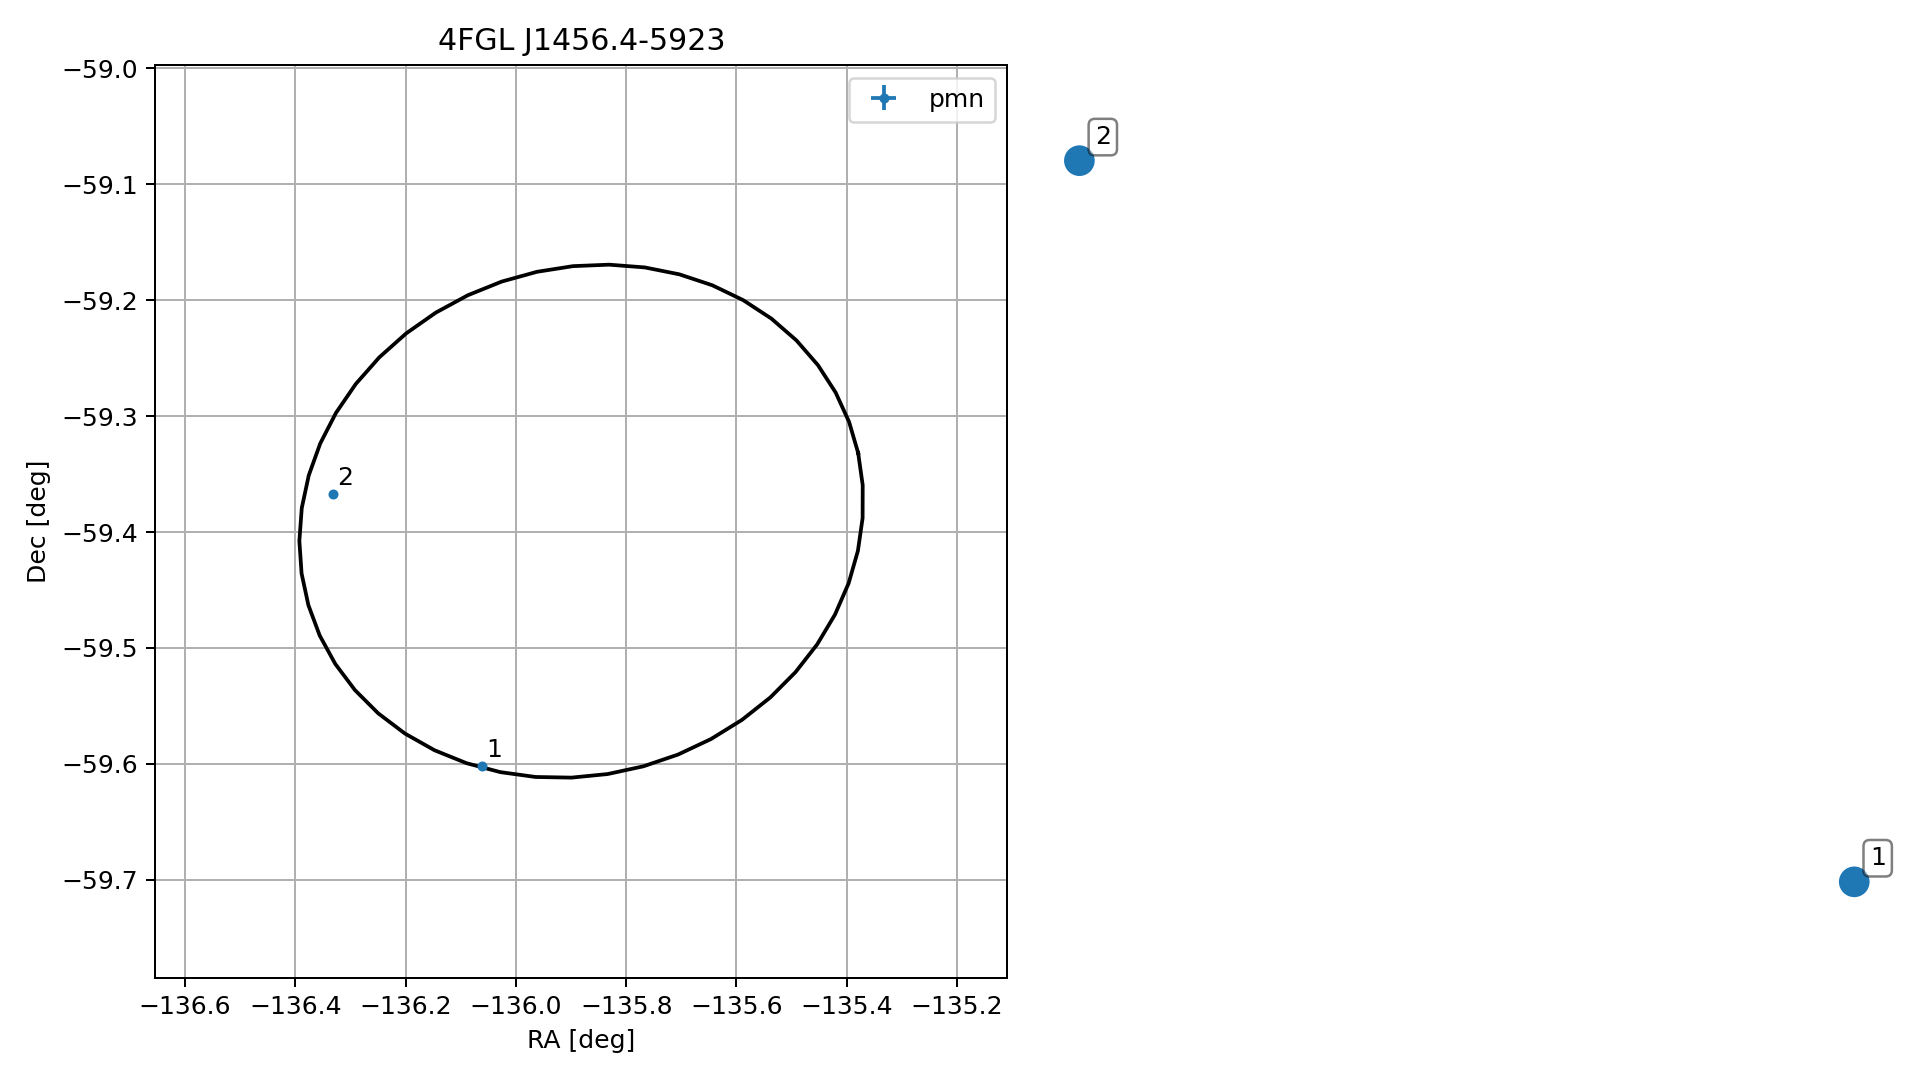Click the −136.6 x-axis tick label
The image size is (1919, 1080).
(x=185, y=1006)
